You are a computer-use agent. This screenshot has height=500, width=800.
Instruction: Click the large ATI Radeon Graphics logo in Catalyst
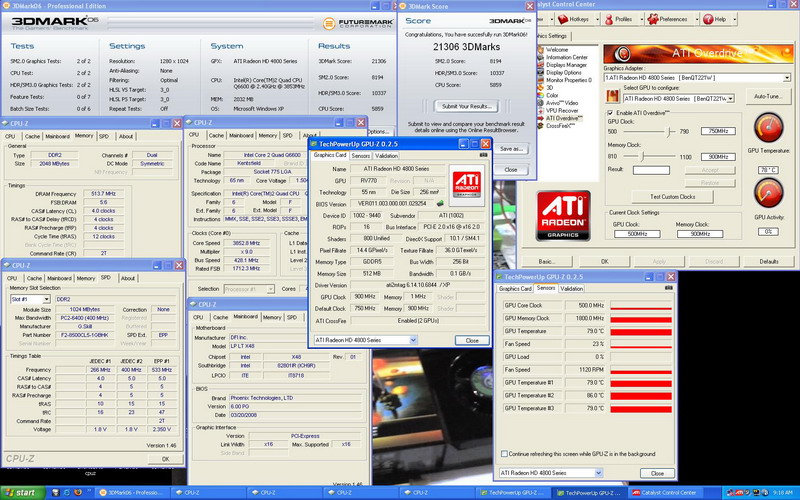563,215
